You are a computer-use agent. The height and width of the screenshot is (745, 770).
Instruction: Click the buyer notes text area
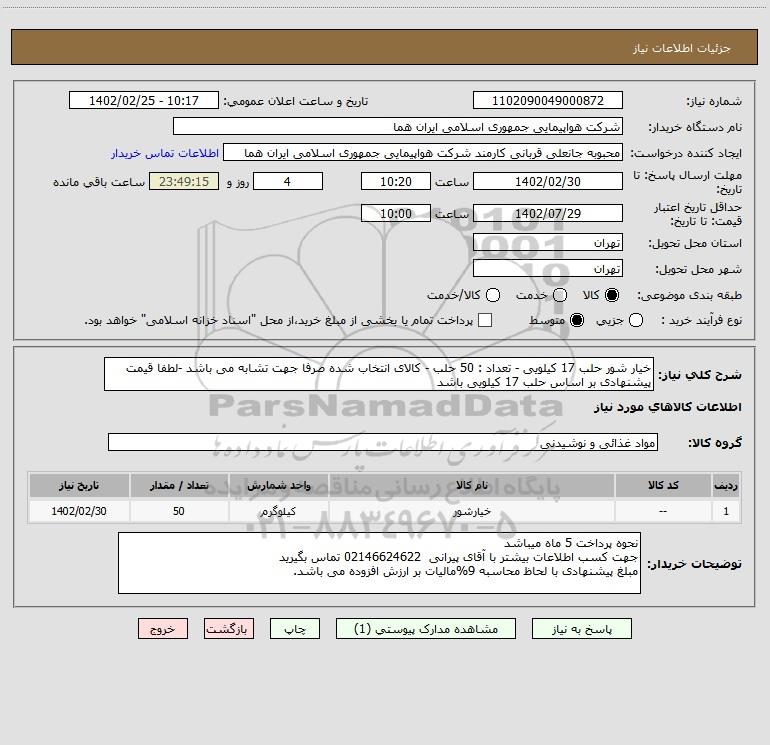click(379, 563)
